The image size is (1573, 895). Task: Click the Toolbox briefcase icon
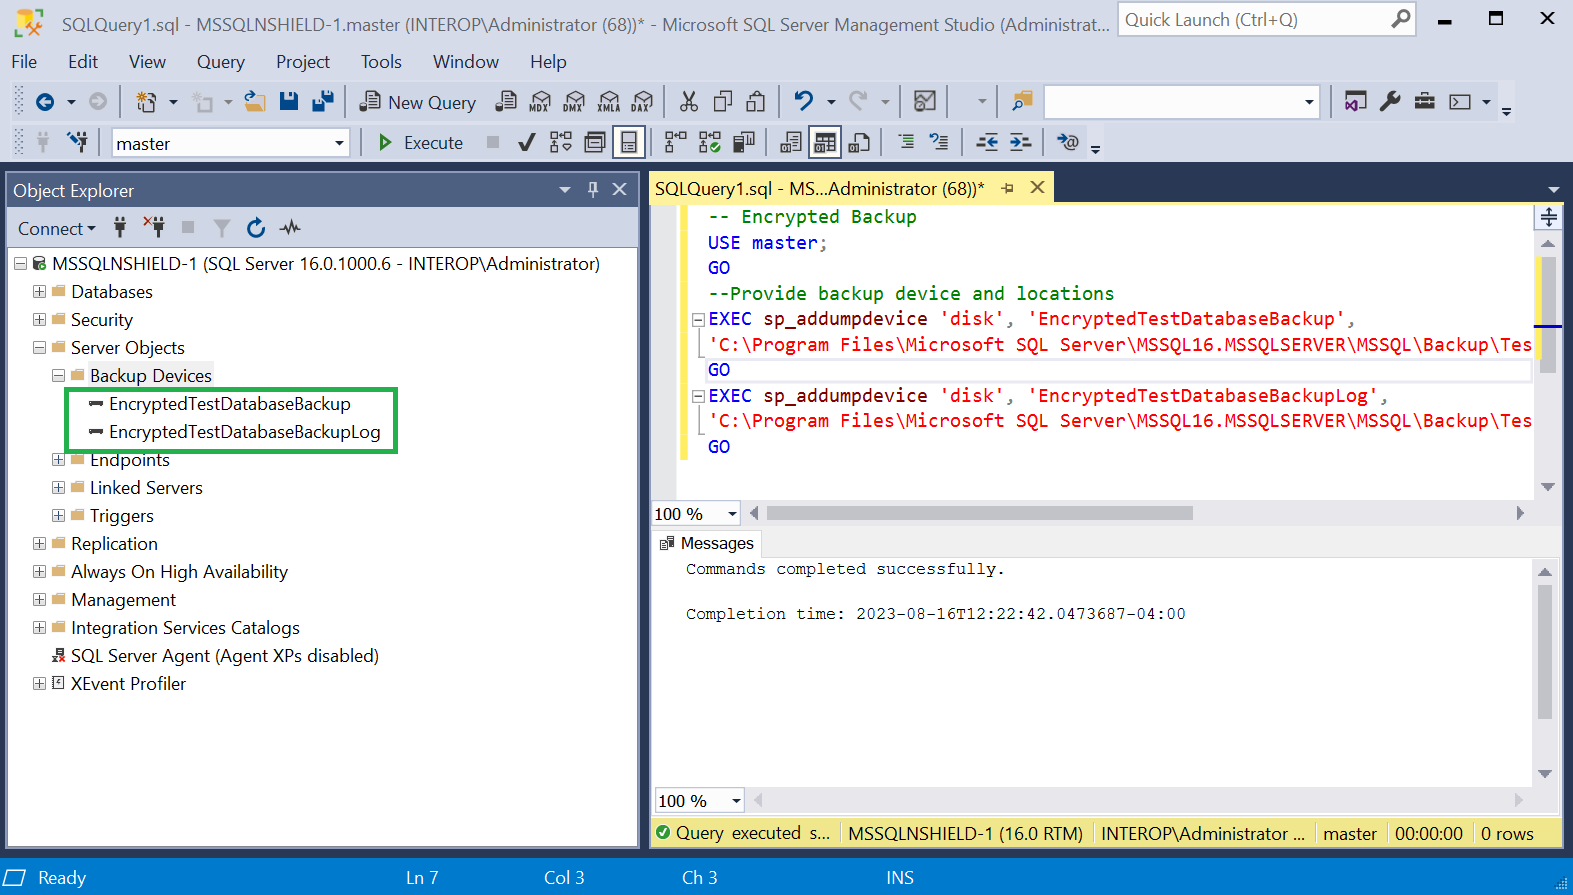pyautogui.click(x=1425, y=101)
